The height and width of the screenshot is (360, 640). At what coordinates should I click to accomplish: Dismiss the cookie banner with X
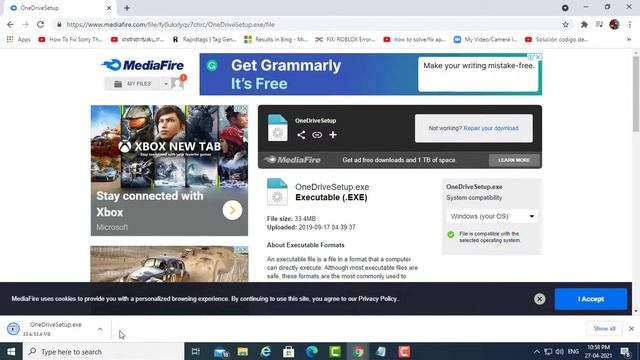coord(539,299)
